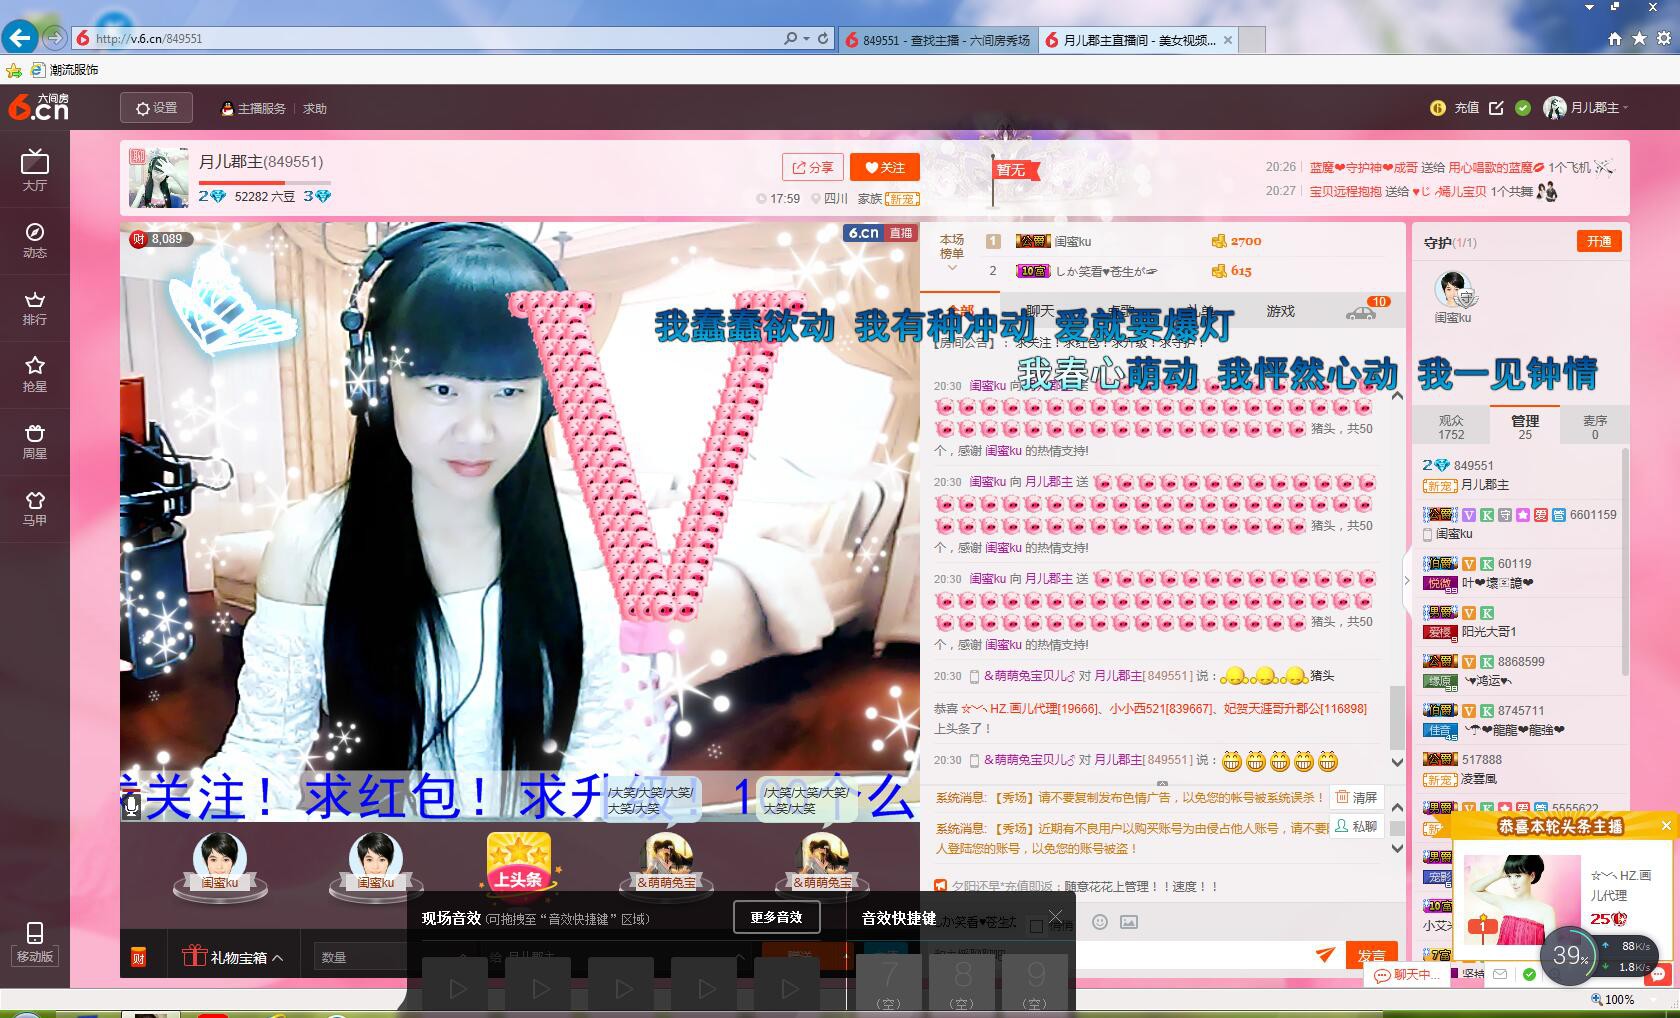This screenshot has height=1018, width=1680.
Task: Switch to the 管理 25 tab
Action: coord(1524,427)
